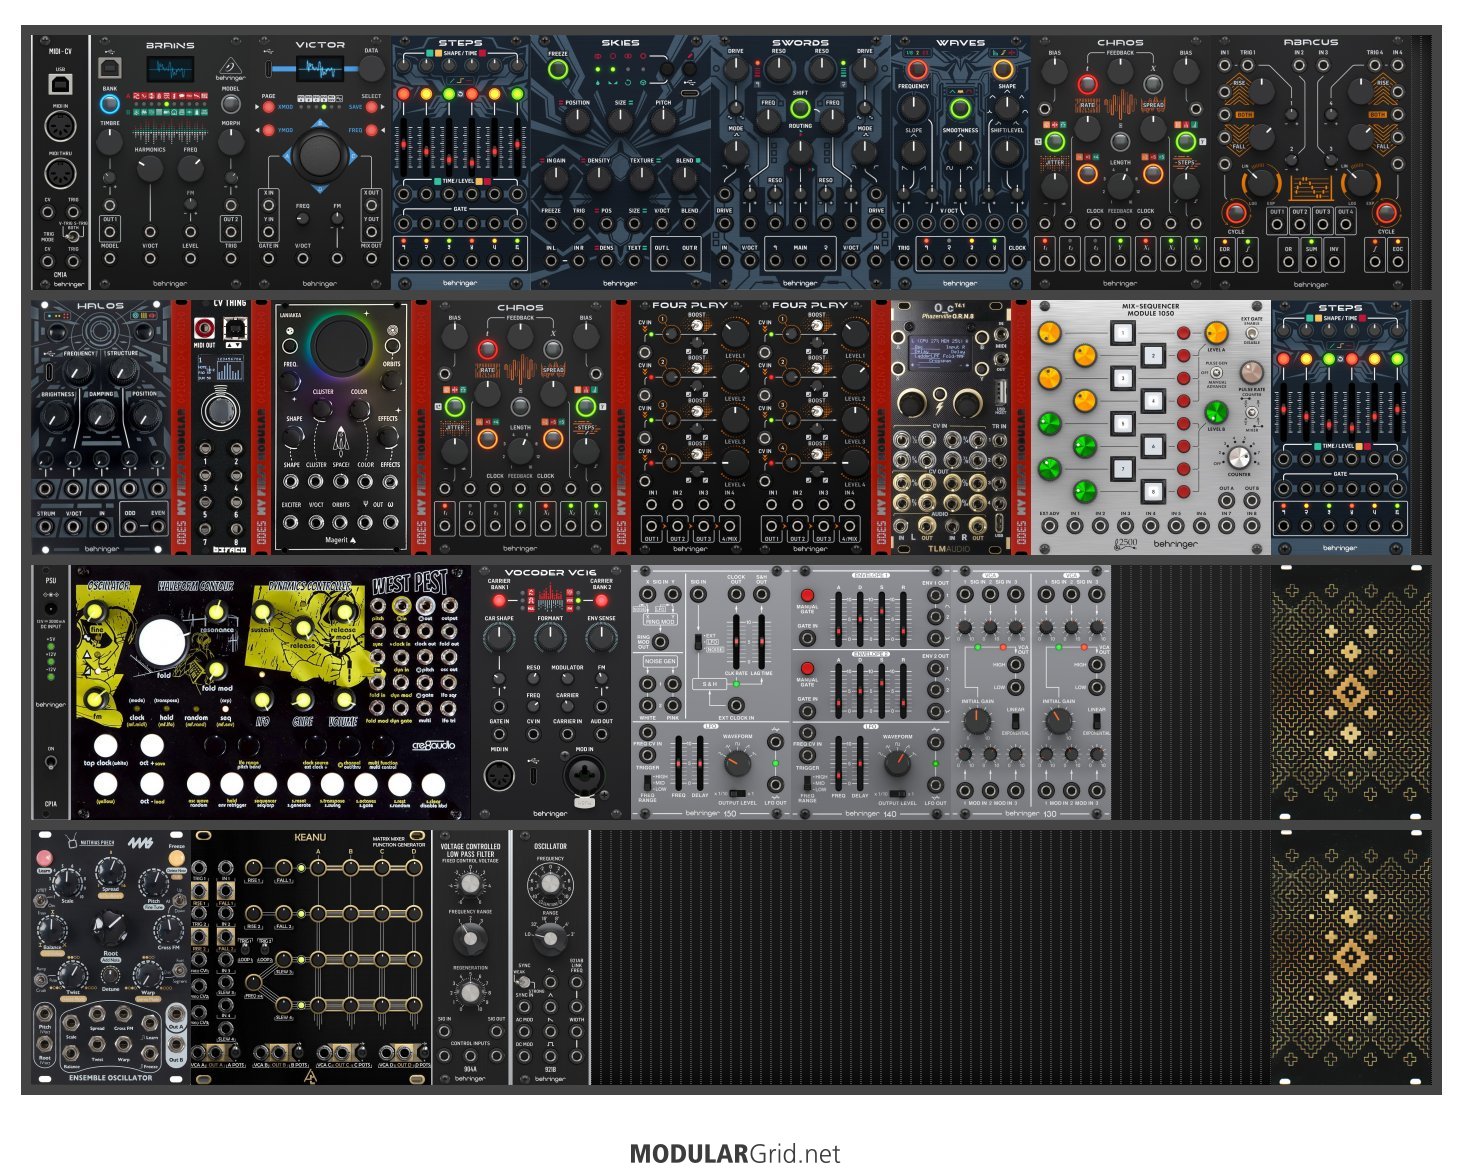Click the USB port on CV Thing
Viewport: 1472px width, 1175px height.
click(235, 327)
